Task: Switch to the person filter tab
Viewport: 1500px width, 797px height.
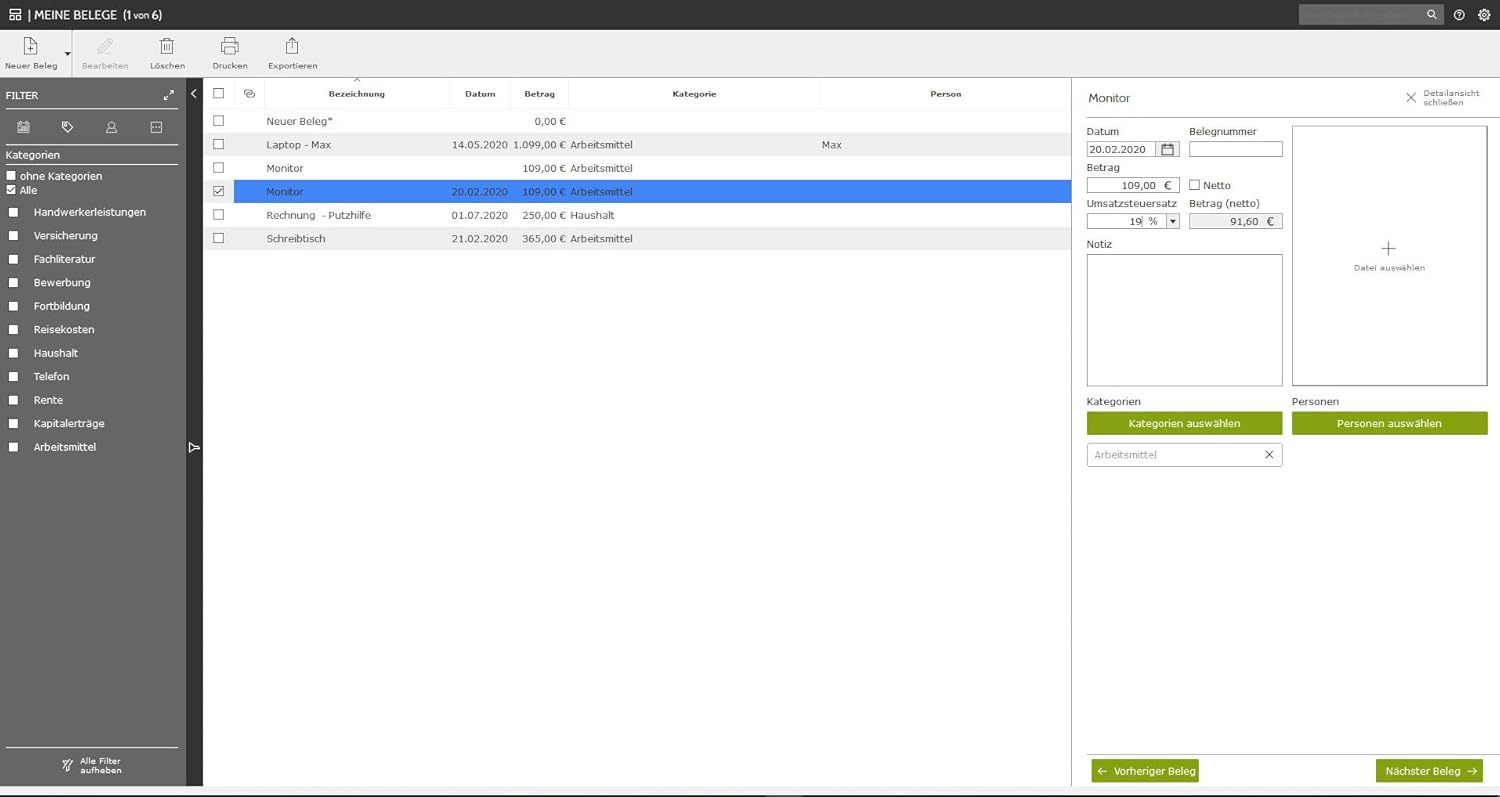Action: point(112,127)
